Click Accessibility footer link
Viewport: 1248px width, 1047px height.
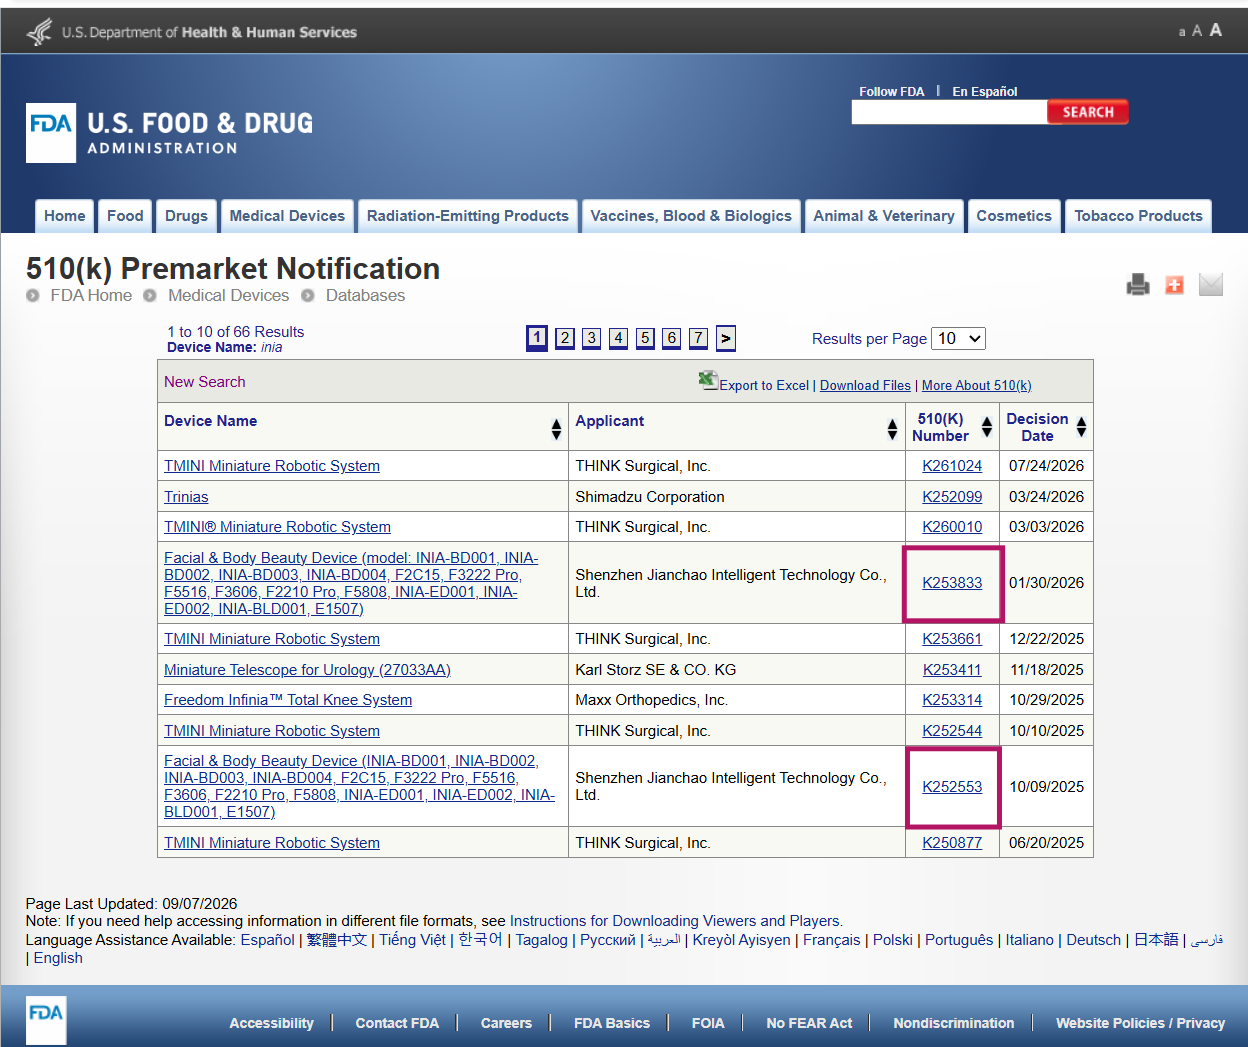[x=271, y=1023]
